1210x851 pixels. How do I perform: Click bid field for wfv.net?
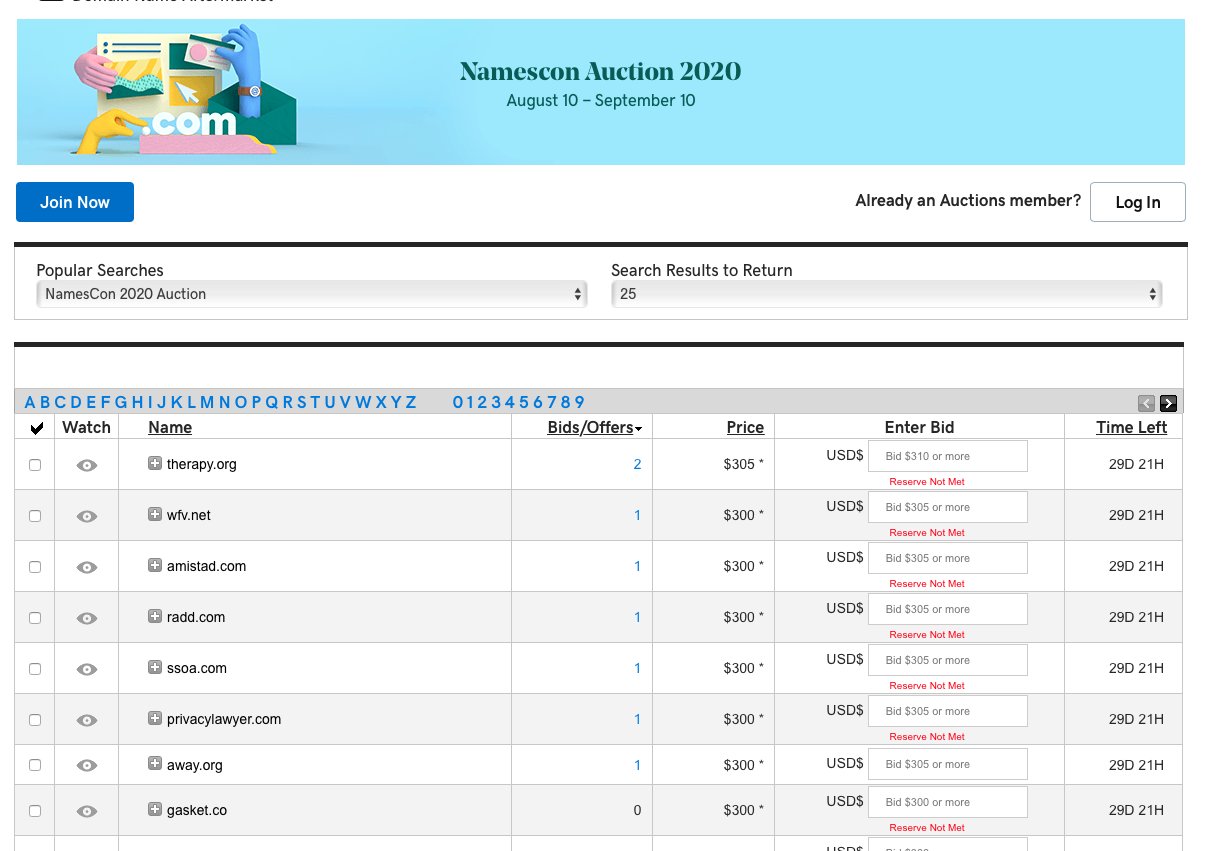948,507
